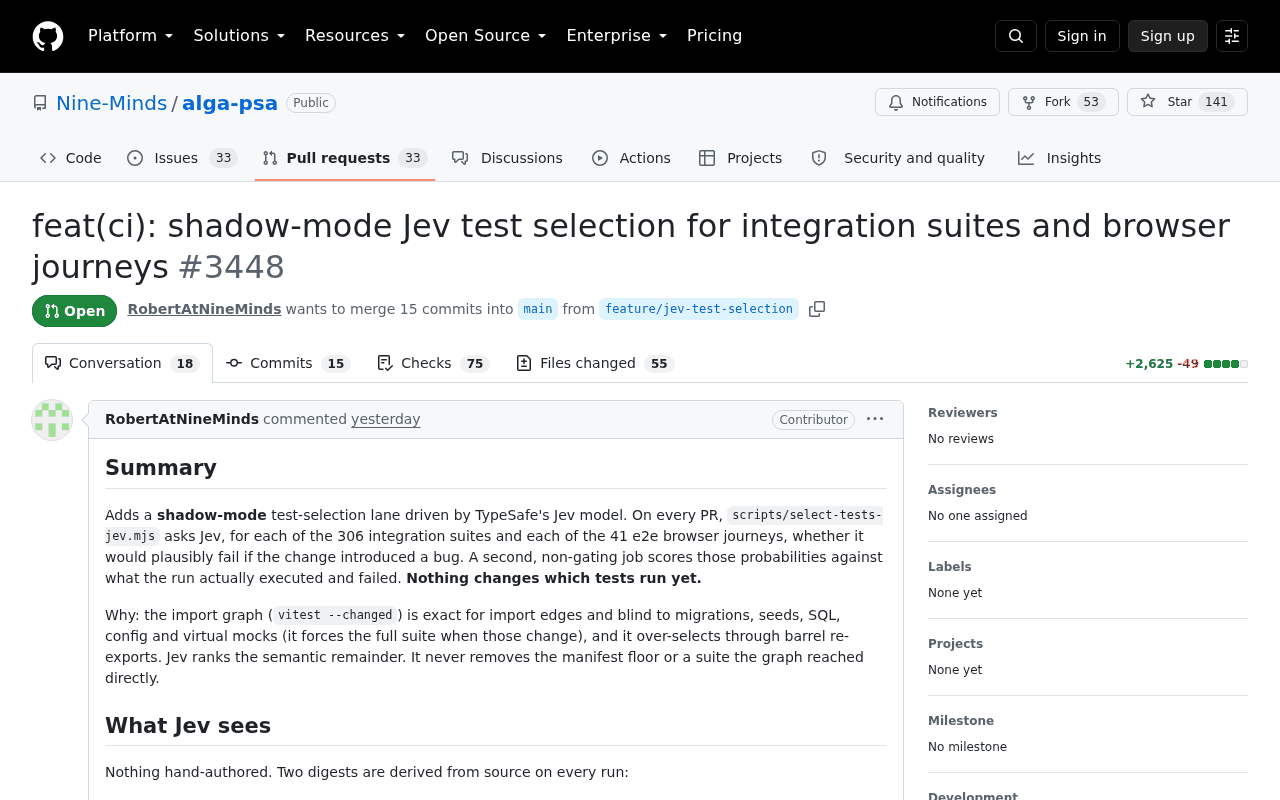This screenshot has height=800, width=1280.
Task: Switch to the Actions tab
Action: pos(631,158)
